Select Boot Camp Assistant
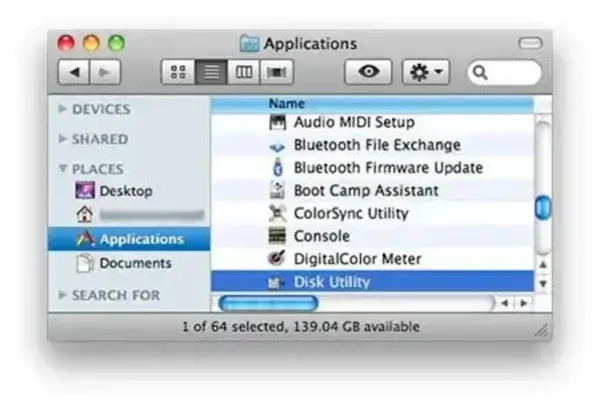Image resolution: width=600 pixels, height=407 pixels. tap(372, 190)
